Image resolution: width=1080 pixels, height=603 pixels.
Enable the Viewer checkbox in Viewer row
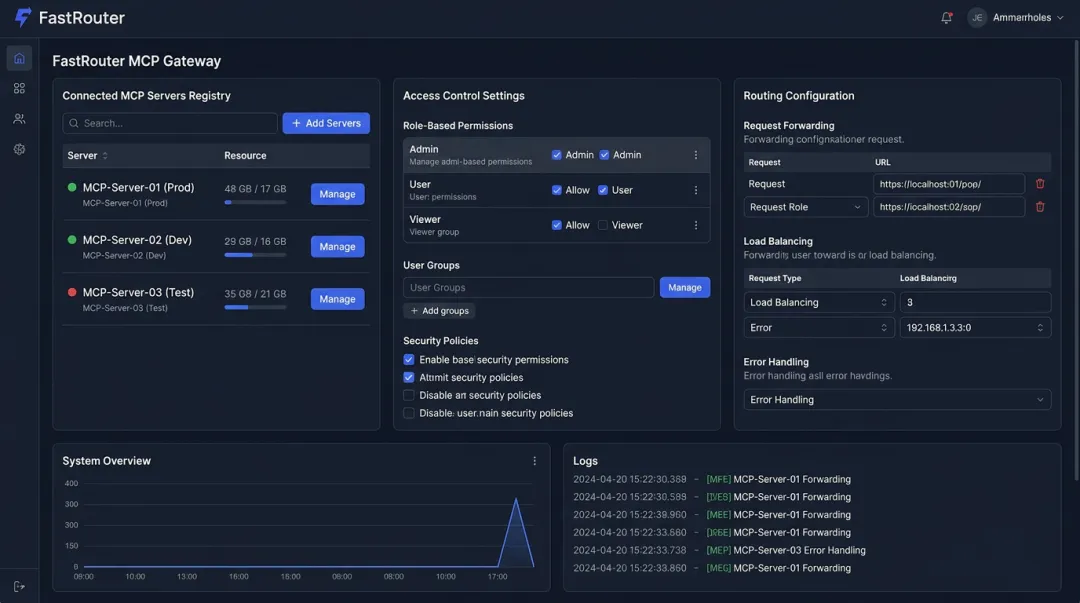pos(603,225)
